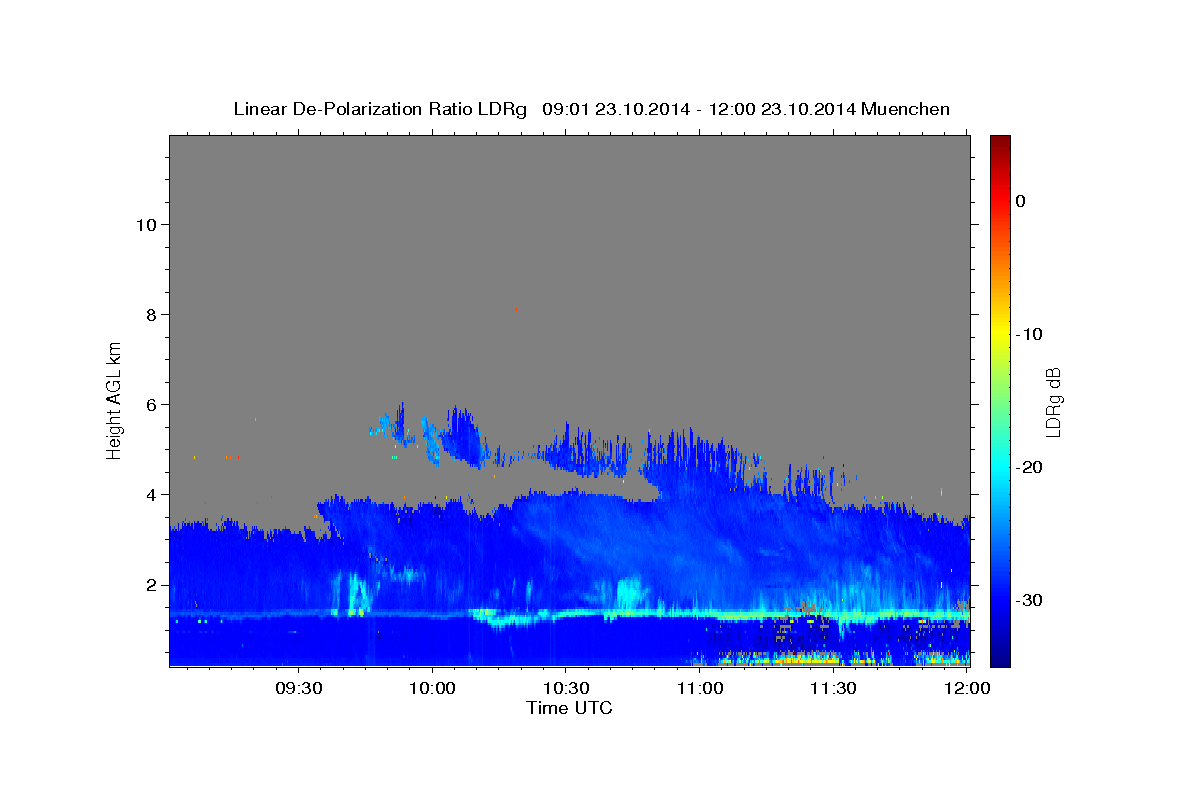This screenshot has width=1200, height=800.
Task: Click the "10:00" time tick label
Action: pos(432,688)
